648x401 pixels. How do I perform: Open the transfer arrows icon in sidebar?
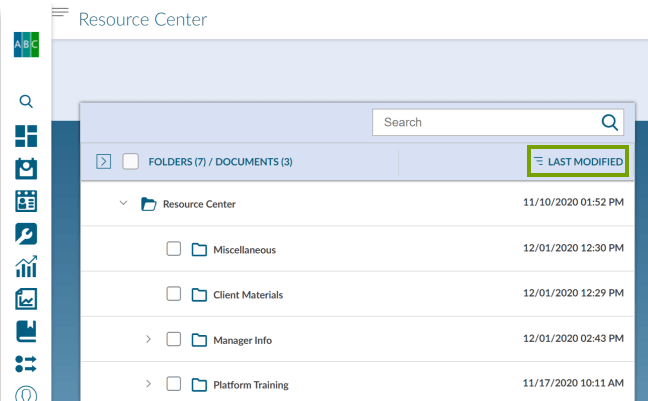(x=26, y=364)
